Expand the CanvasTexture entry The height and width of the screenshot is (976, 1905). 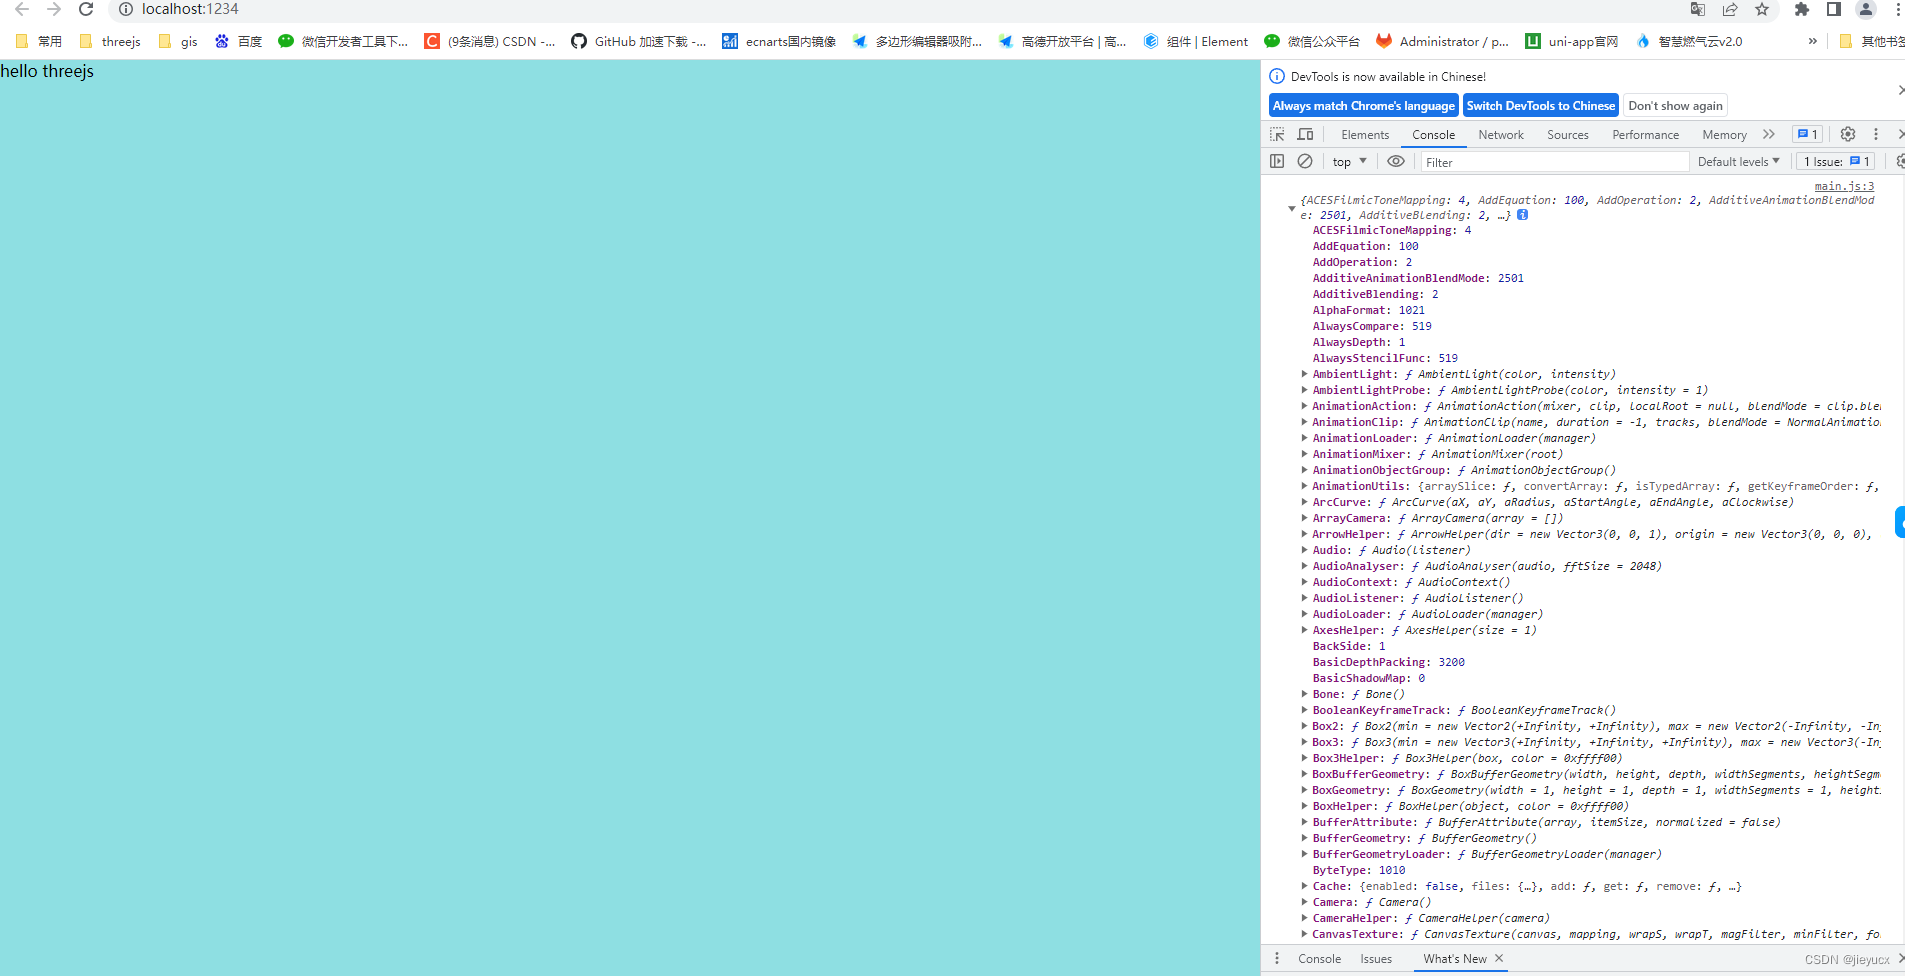coord(1304,934)
